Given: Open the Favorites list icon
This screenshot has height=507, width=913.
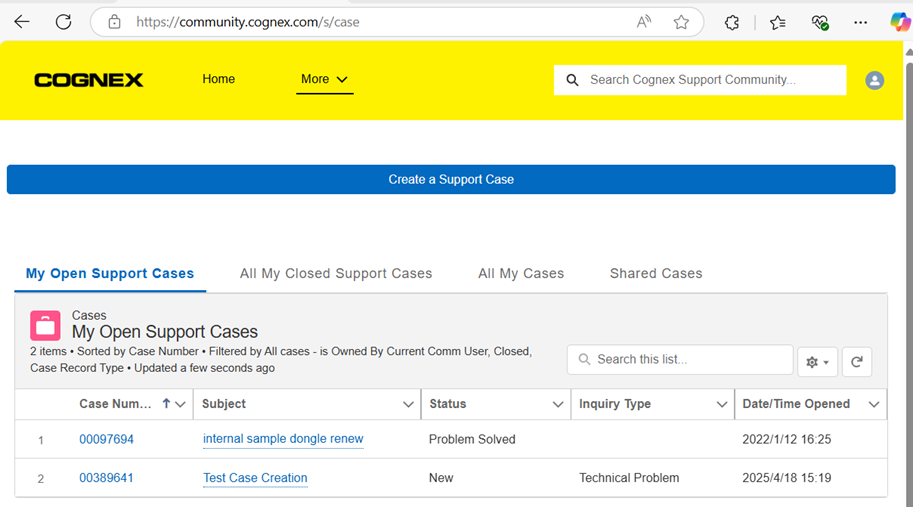Looking at the screenshot, I should [x=777, y=23].
